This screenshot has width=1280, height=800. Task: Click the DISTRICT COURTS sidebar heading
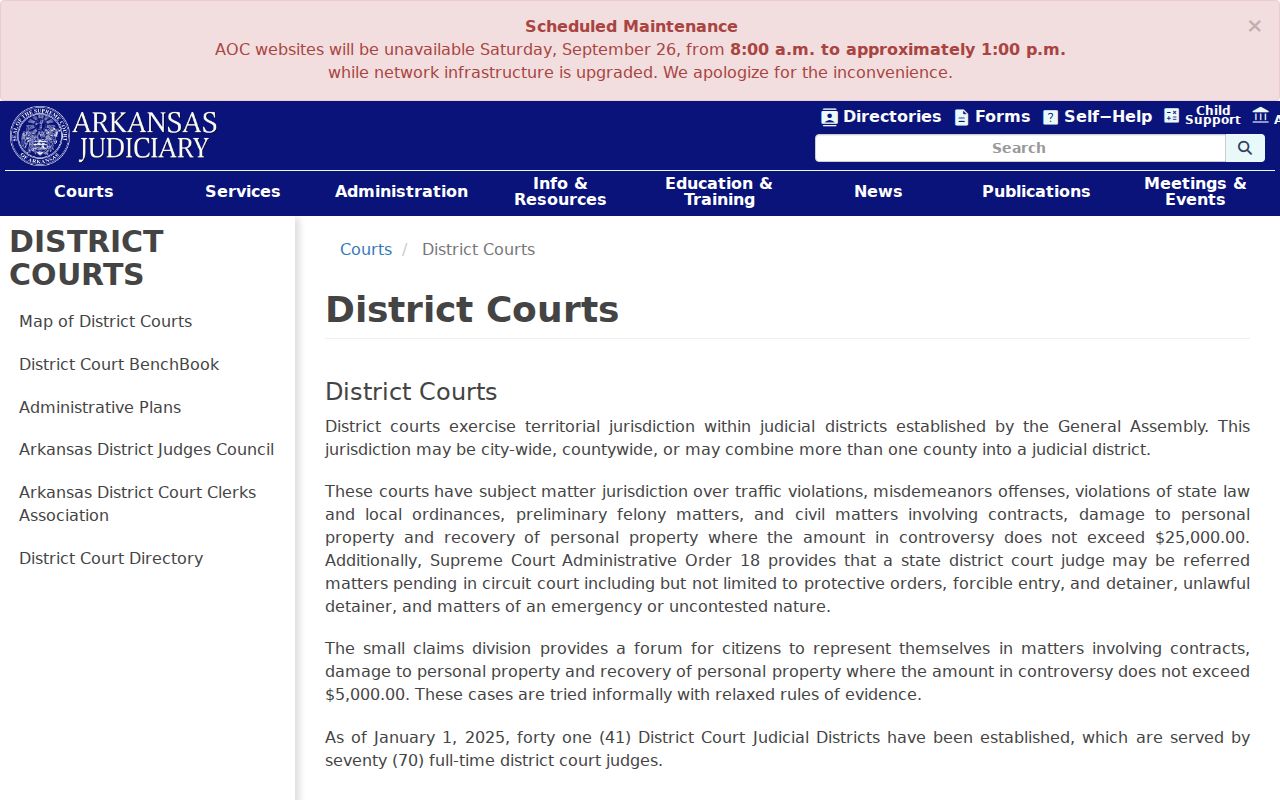(x=86, y=258)
